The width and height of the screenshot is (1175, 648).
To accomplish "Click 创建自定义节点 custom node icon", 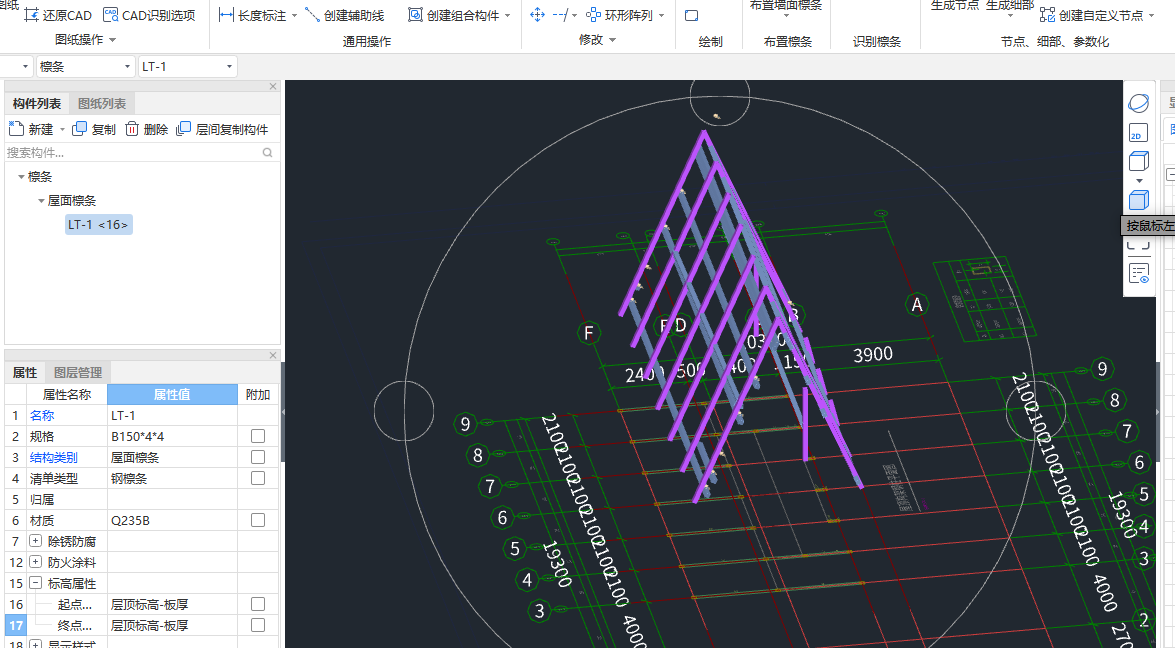I will point(1047,15).
